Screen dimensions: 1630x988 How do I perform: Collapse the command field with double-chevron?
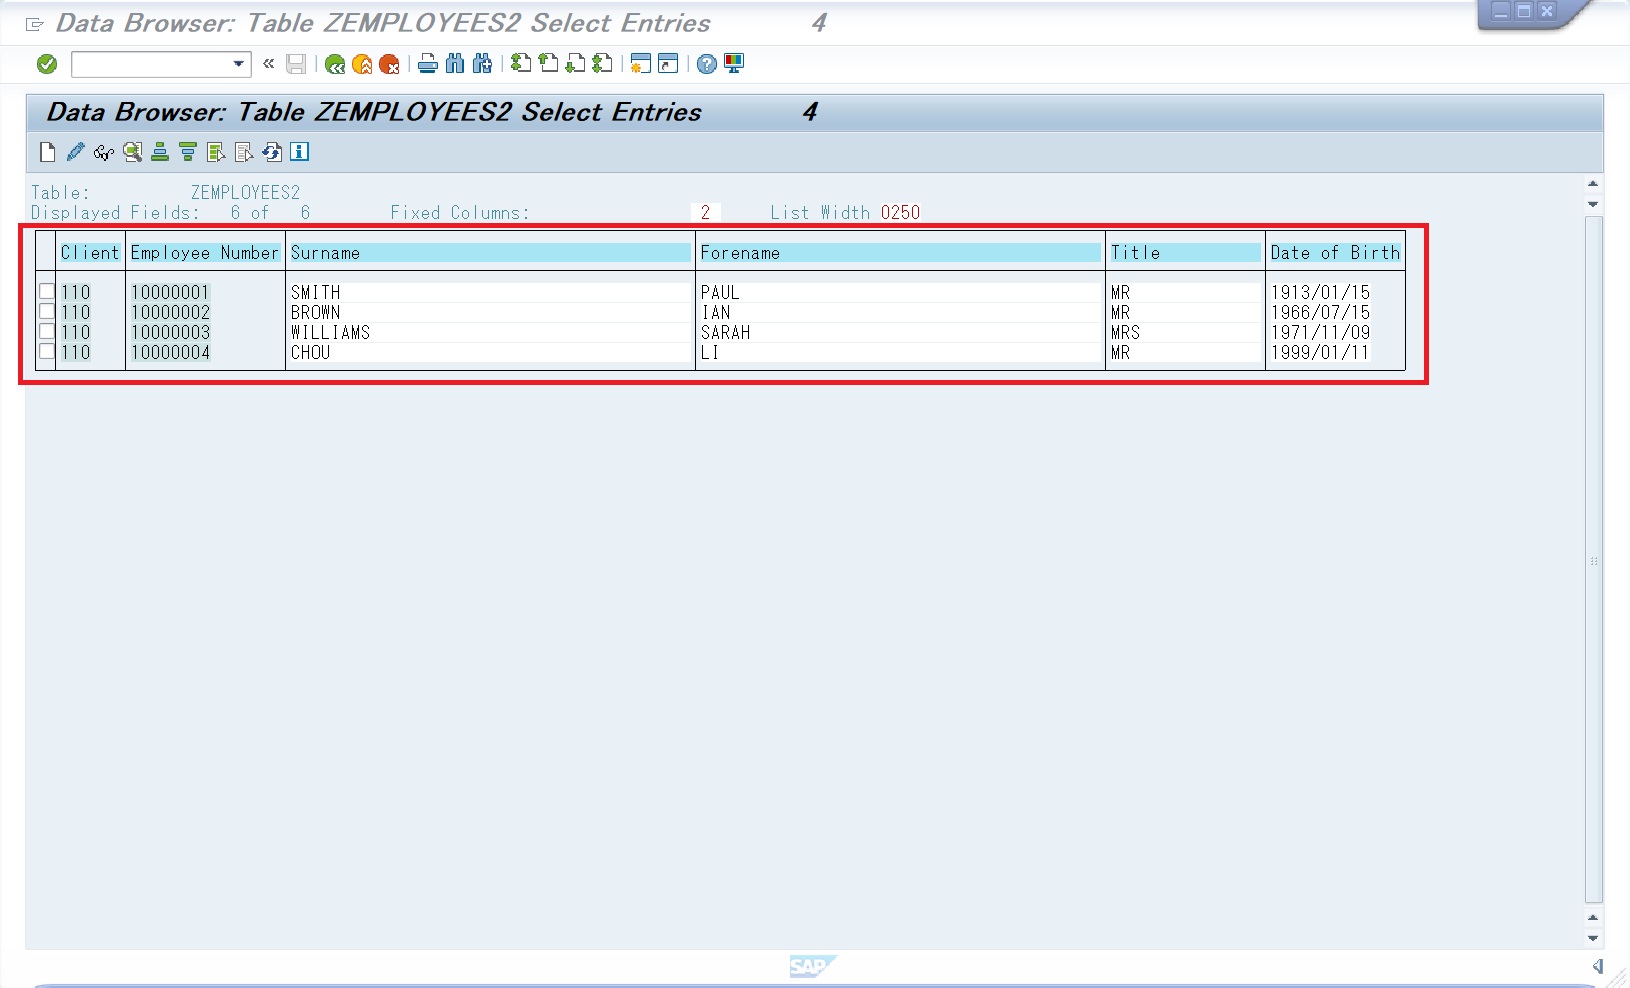[268, 63]
